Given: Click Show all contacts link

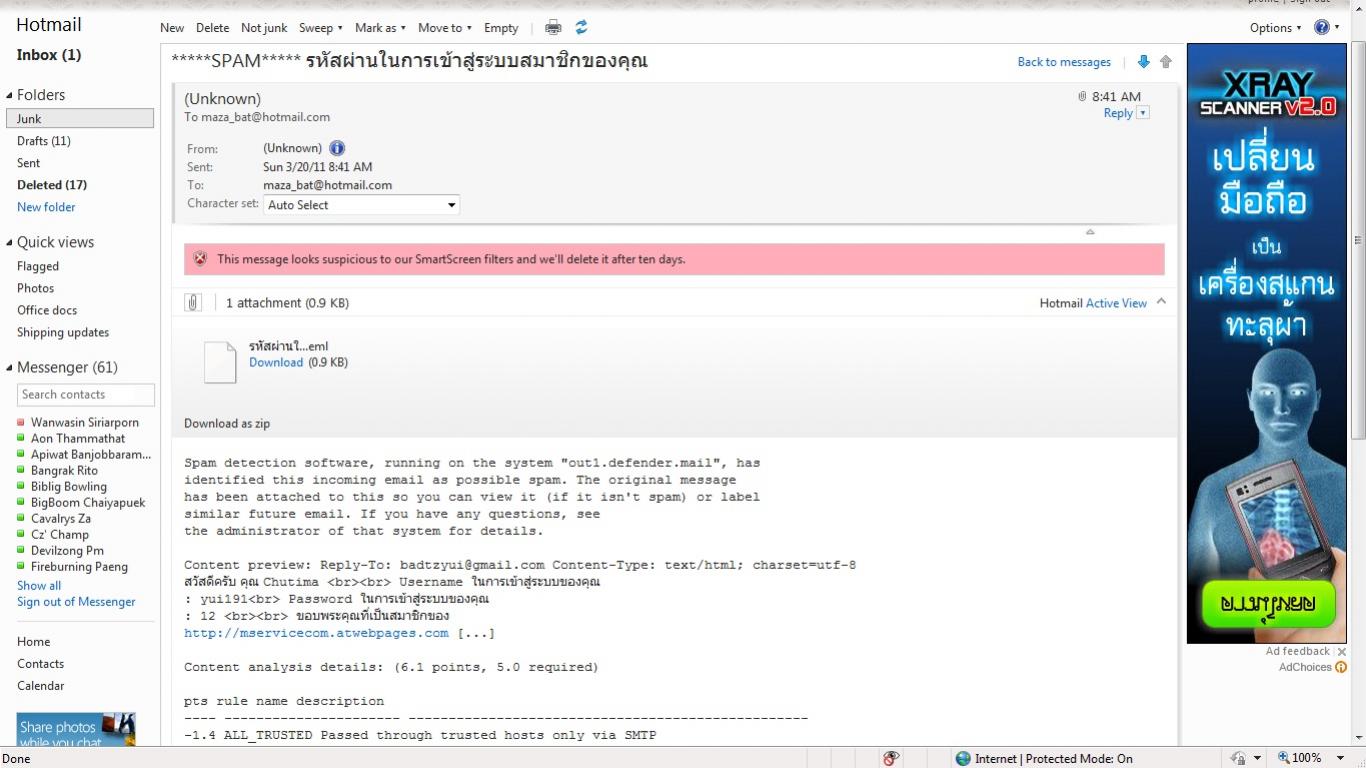Looking at the screenshot, I should tap(39, 586).
